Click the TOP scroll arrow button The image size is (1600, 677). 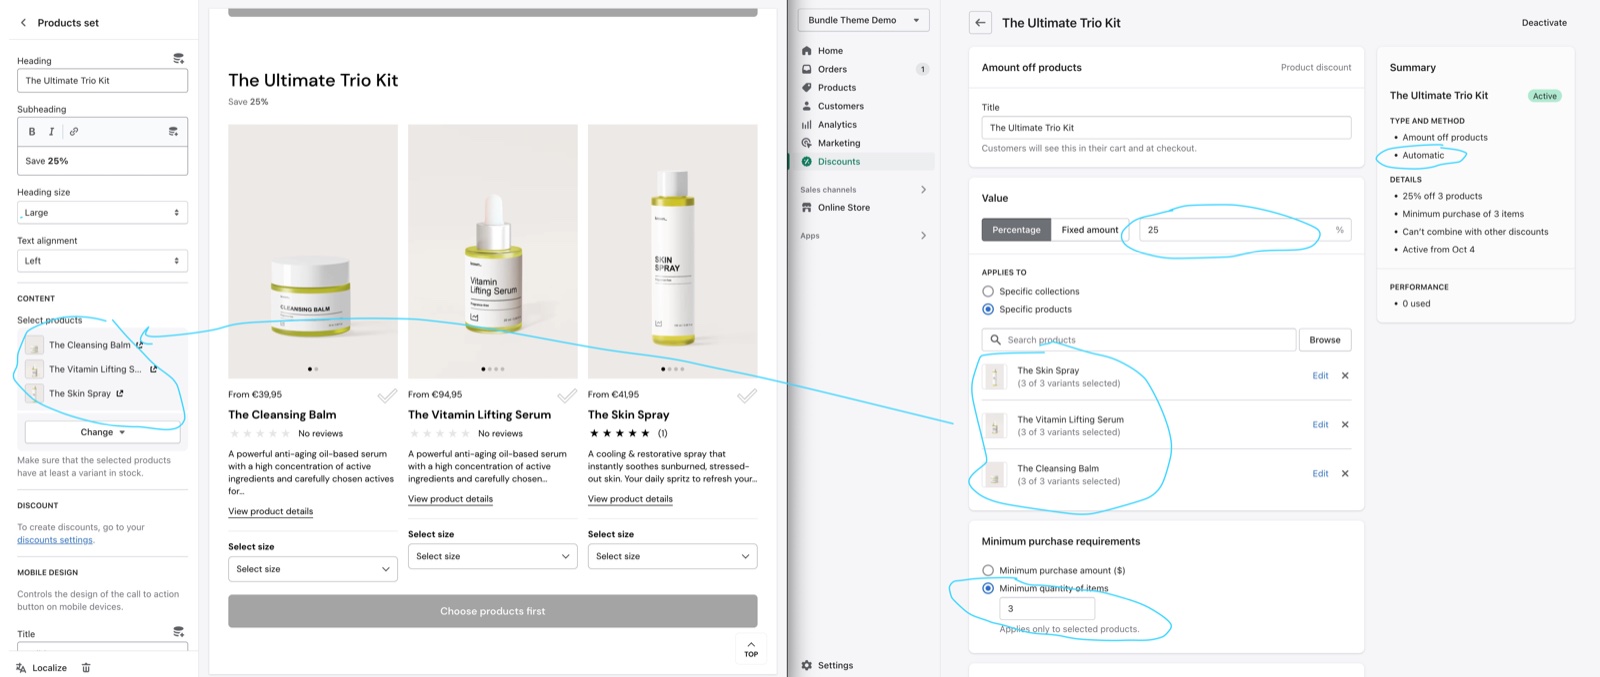[x=751, y=647]
